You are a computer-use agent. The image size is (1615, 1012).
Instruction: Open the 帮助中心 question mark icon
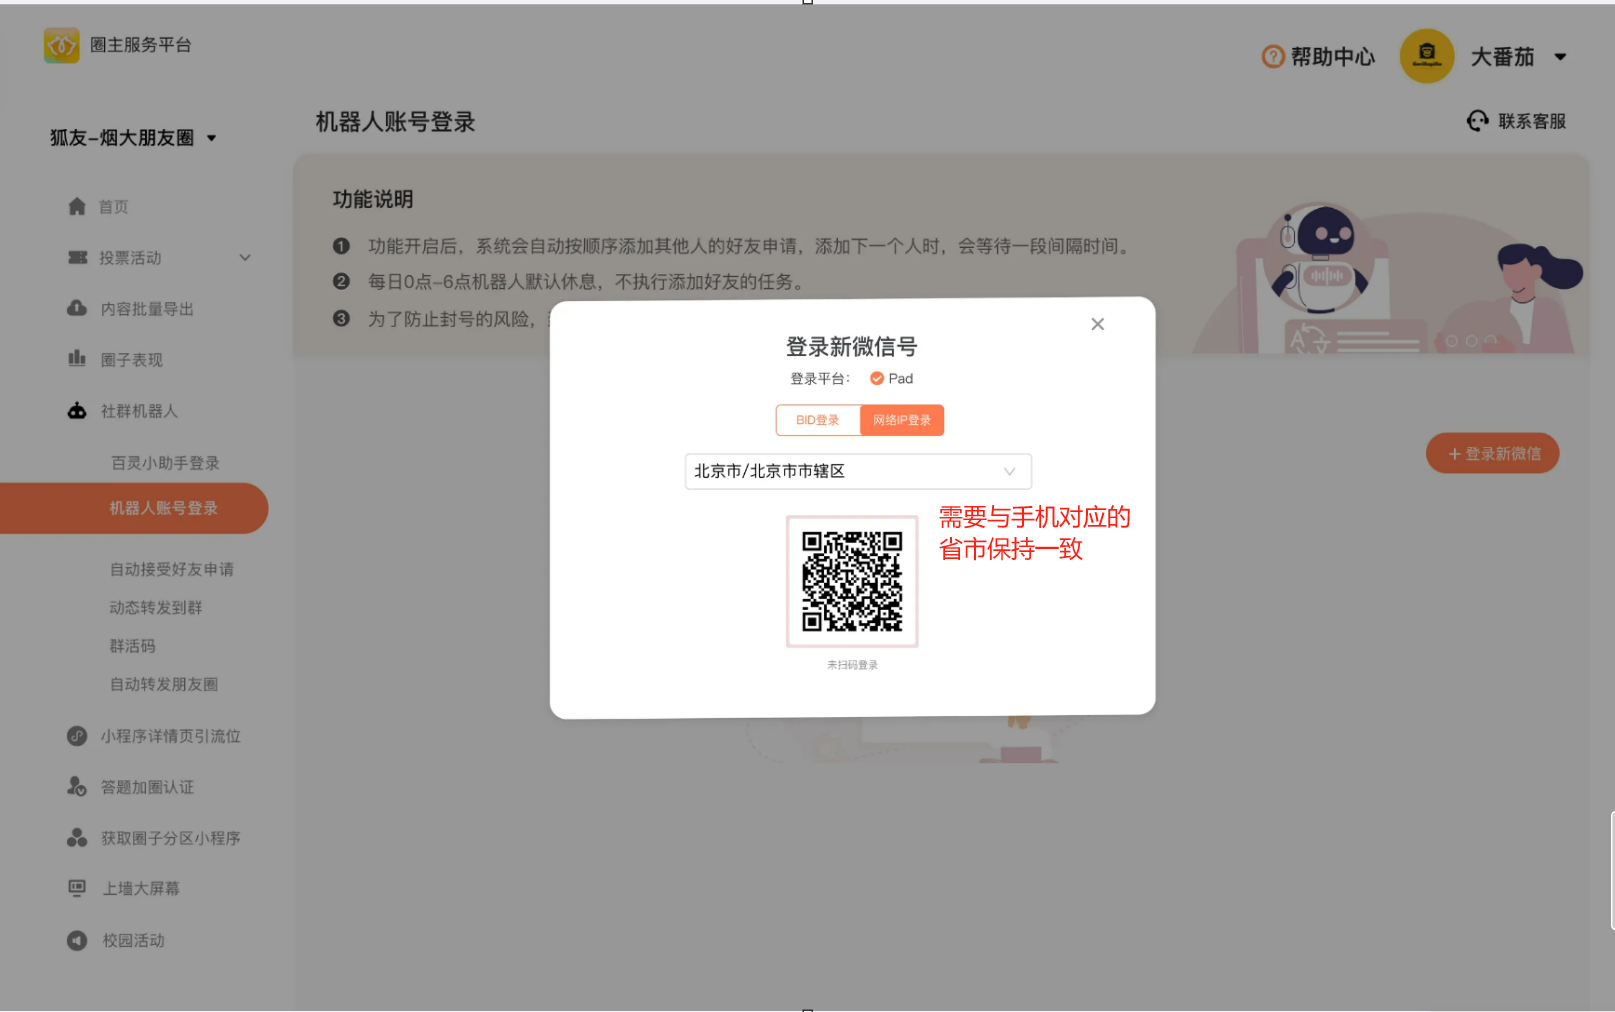click(x=1273, y=57)
